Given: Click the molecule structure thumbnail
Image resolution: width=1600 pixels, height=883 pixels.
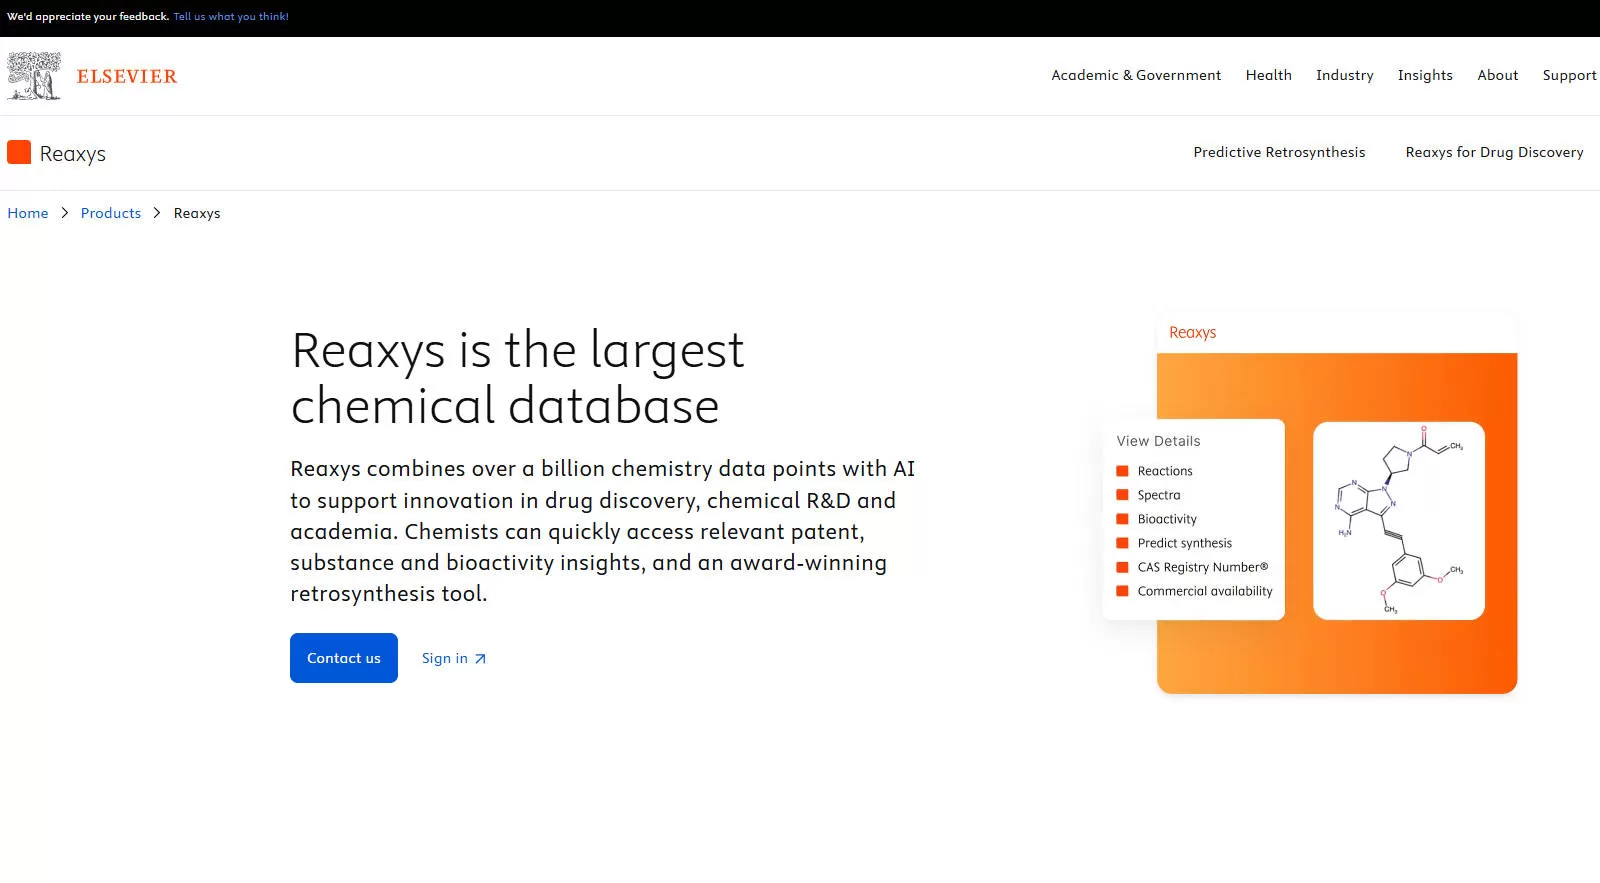Looking at the screenshot, I should pos(1399,521).
